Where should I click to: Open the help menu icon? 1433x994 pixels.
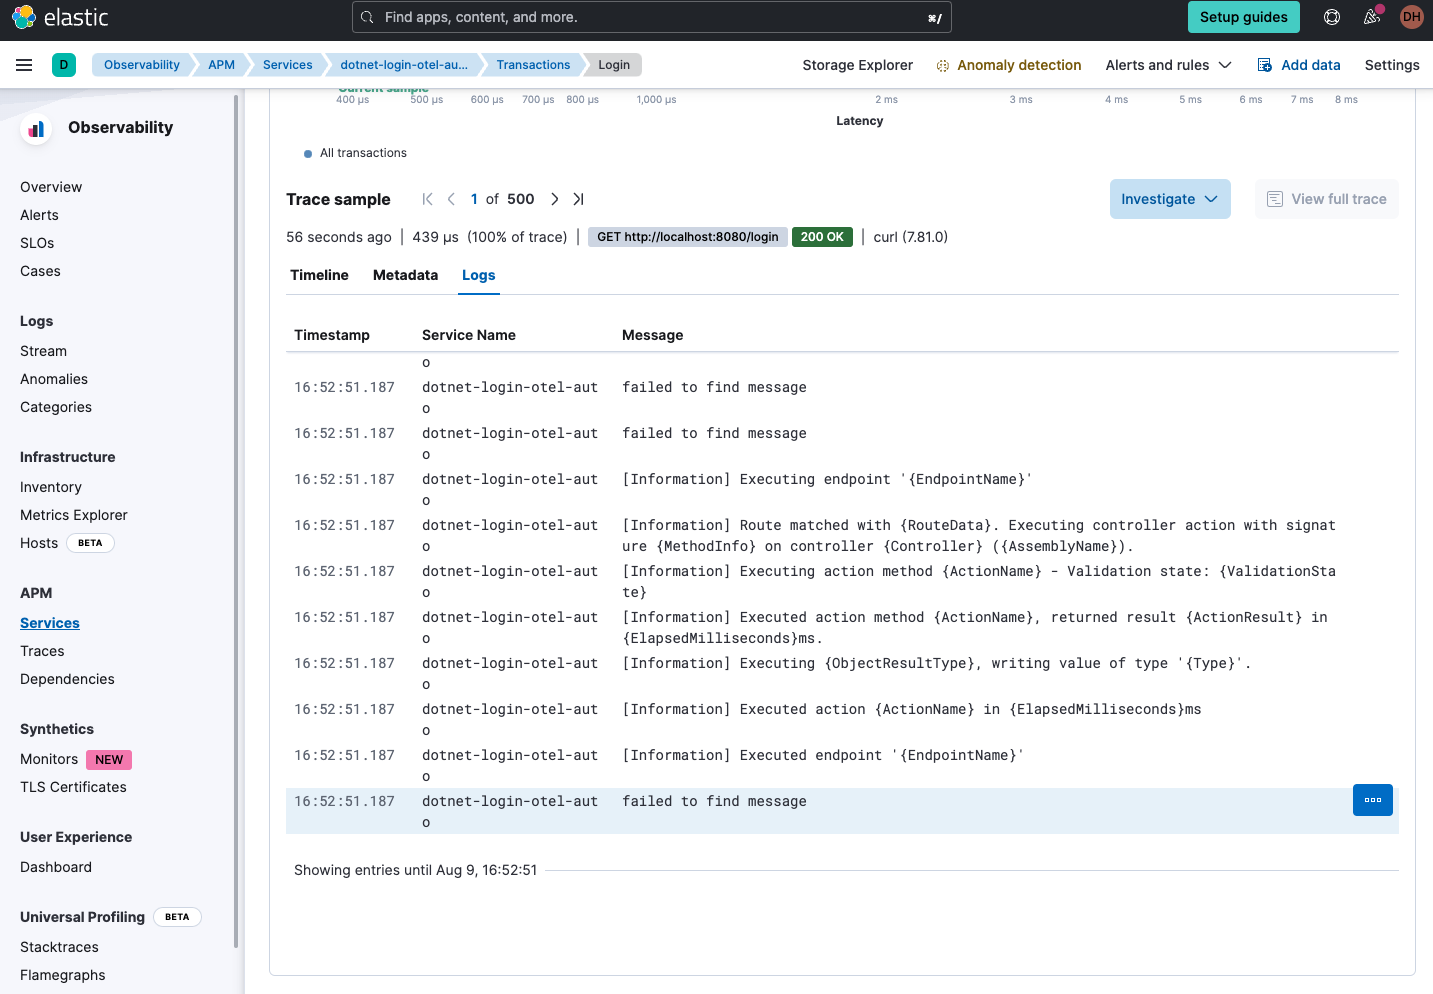(1331, 17)
